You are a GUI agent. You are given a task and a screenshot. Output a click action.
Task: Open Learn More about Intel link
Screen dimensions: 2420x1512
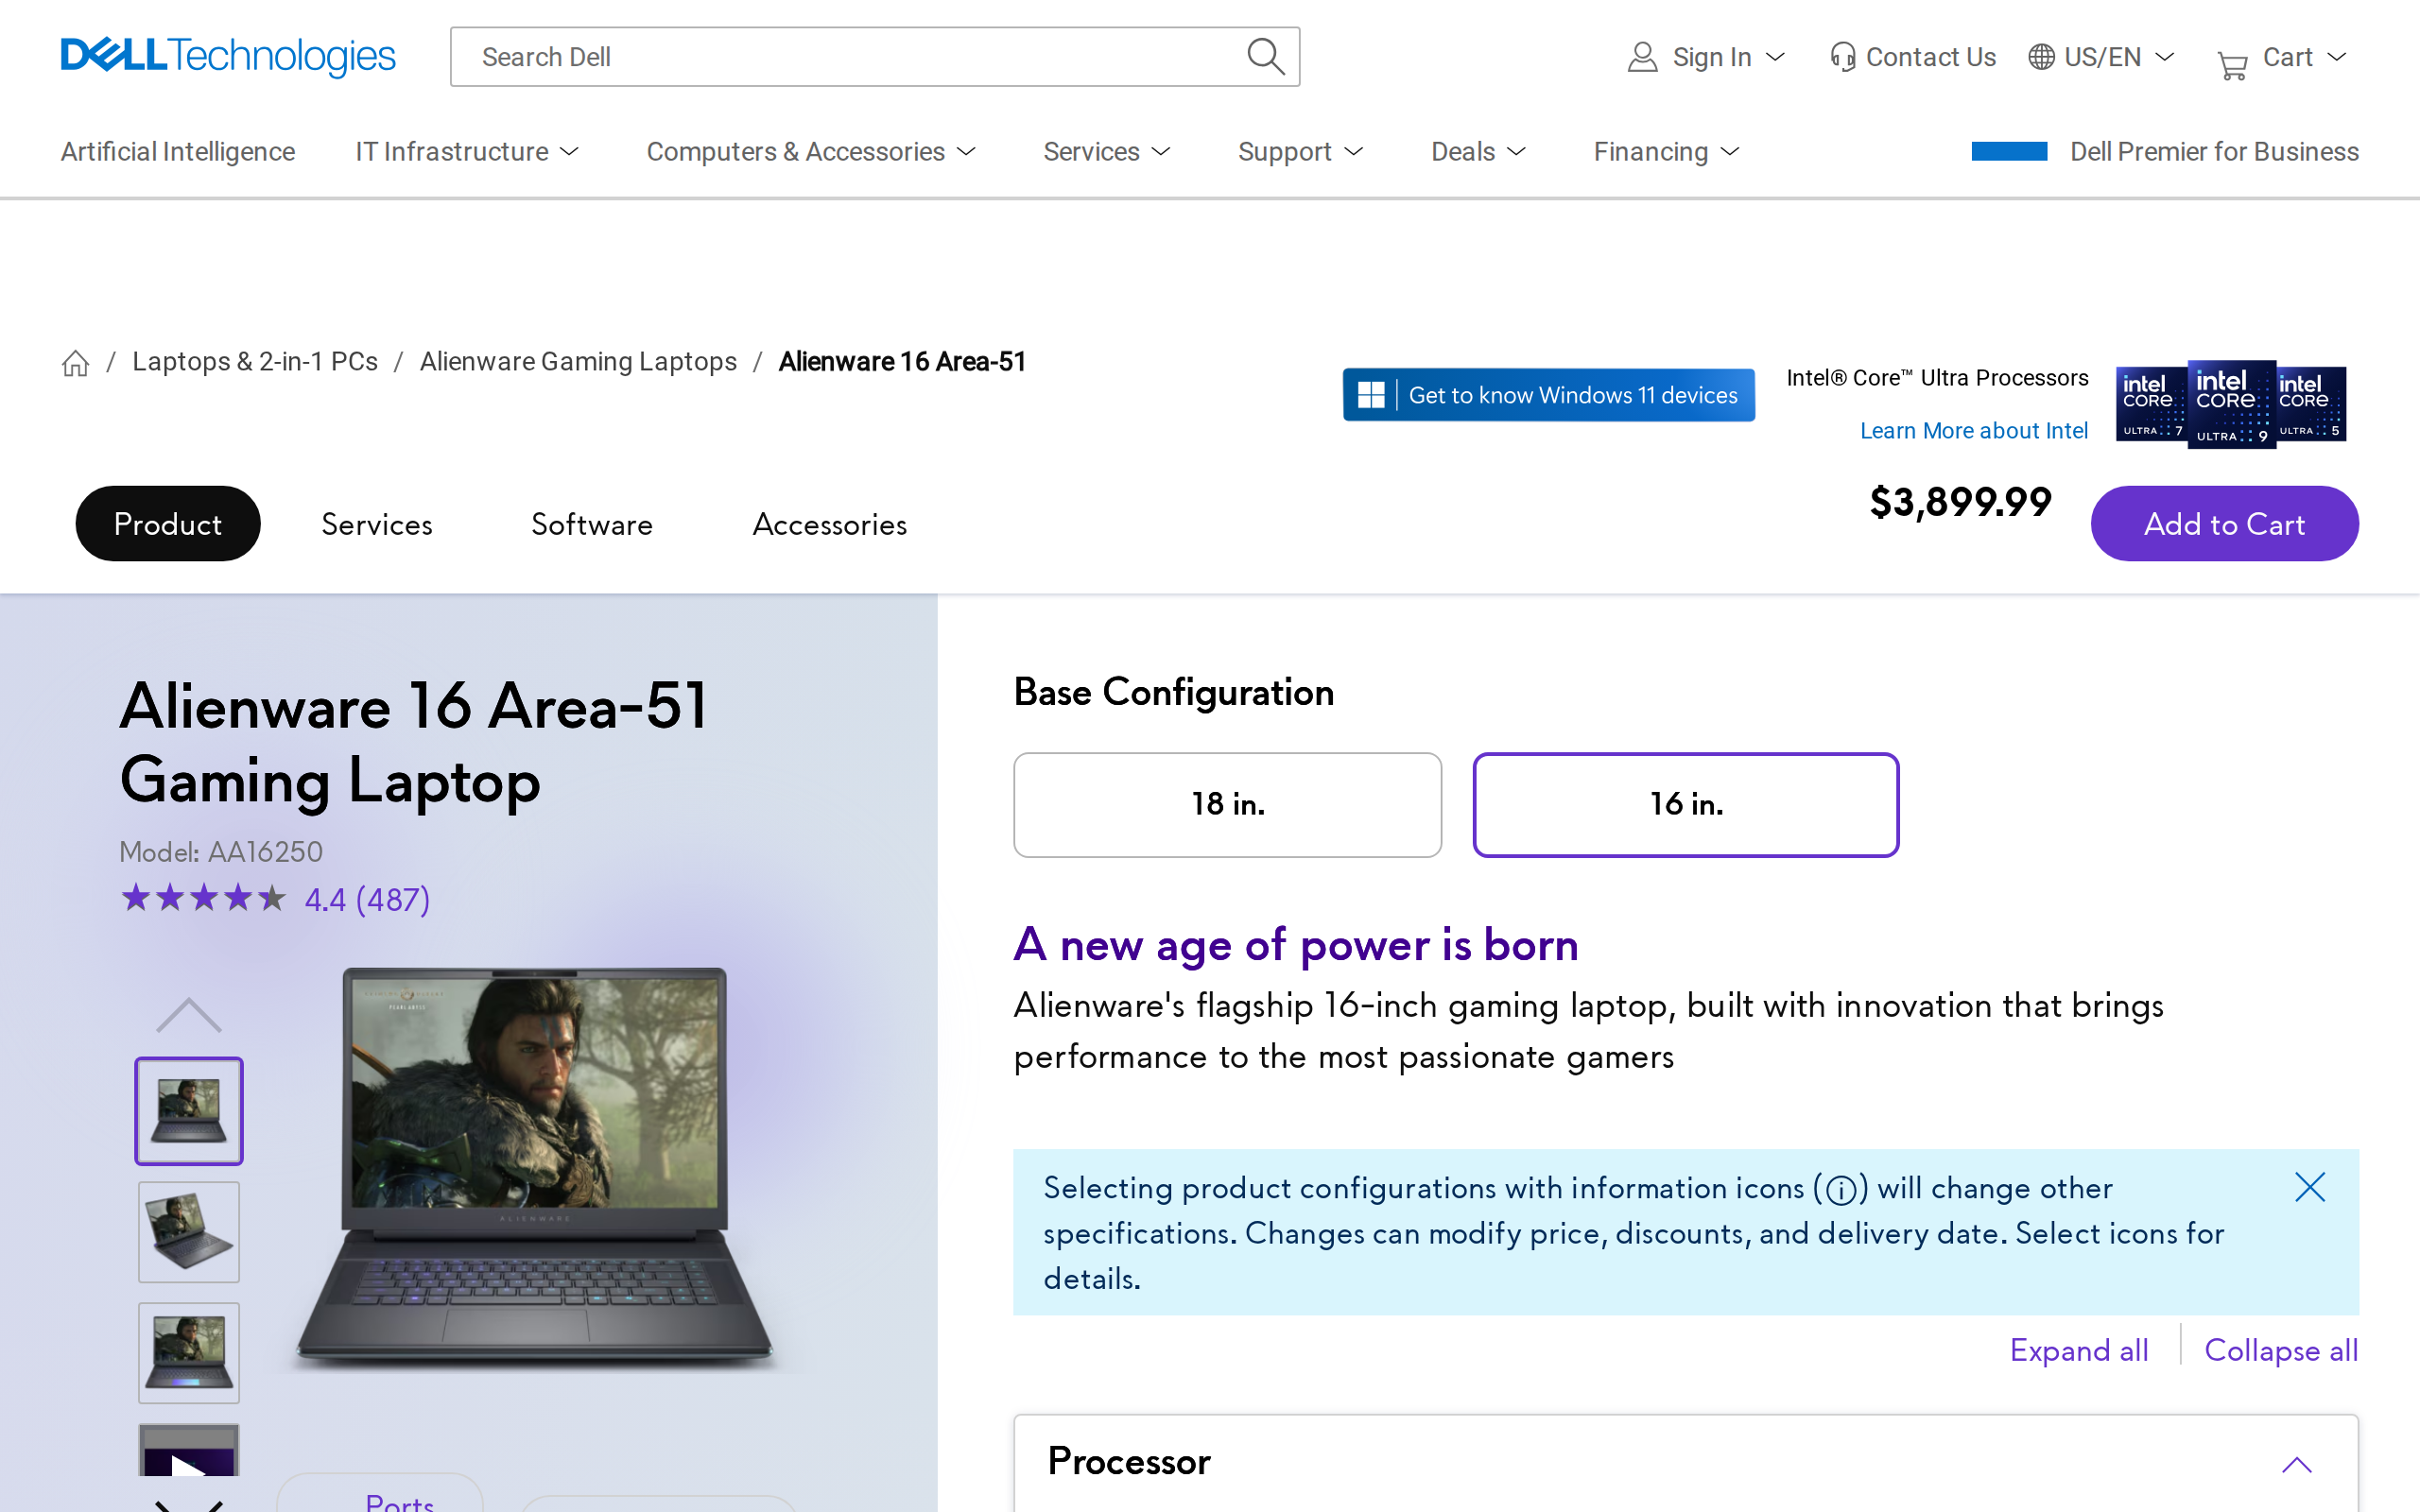click(x=1974, y=431)
